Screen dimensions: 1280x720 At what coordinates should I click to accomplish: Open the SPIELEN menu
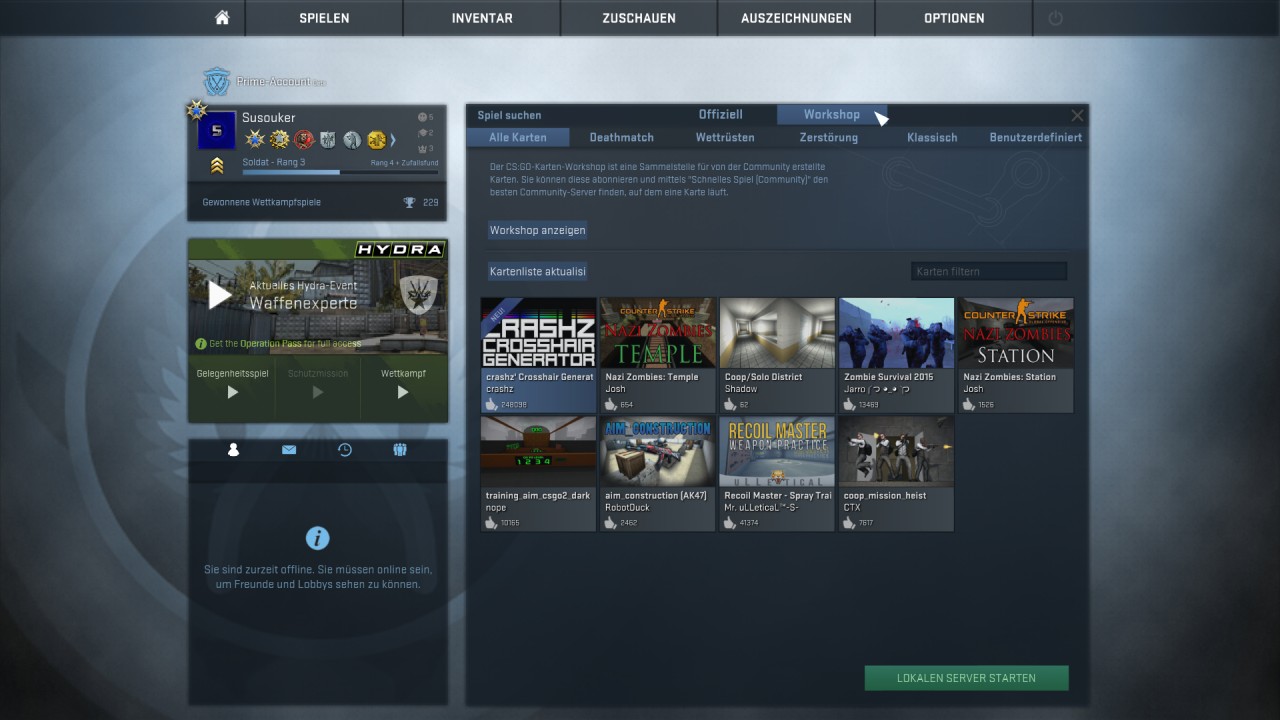point(324,18)
